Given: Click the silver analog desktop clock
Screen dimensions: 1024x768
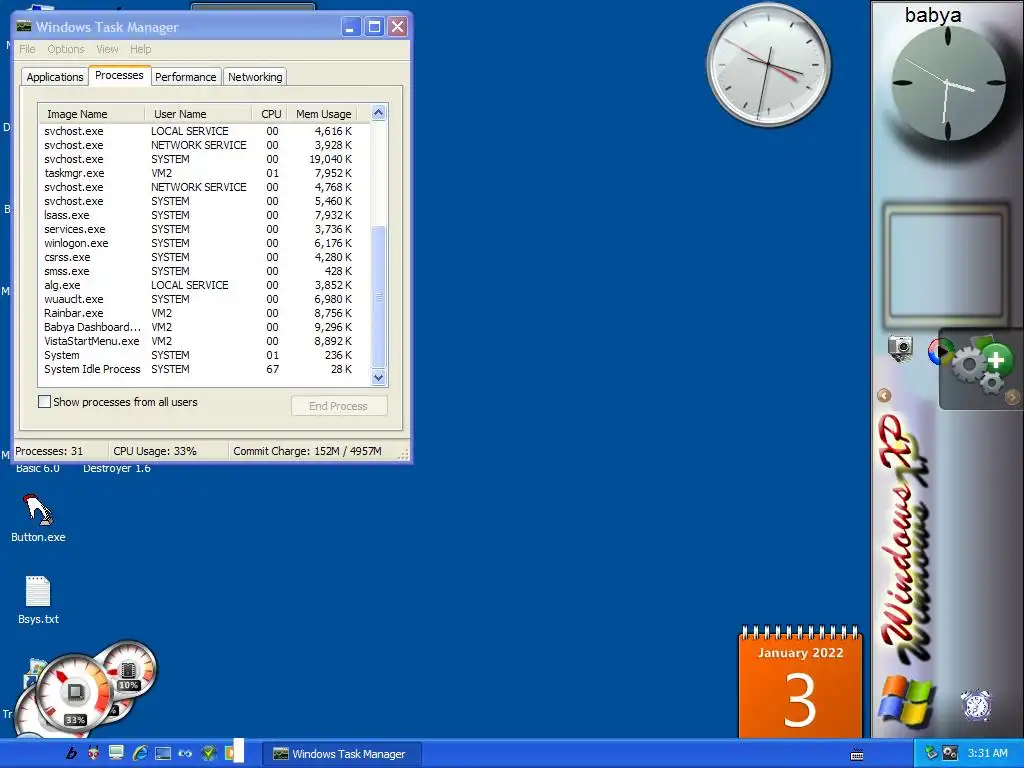Looking at the screenshot, I should (x=769, y=64).
